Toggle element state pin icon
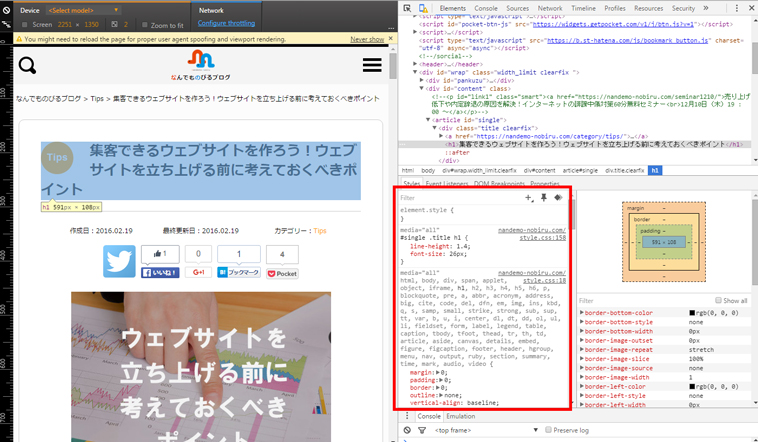758x442 pixels. click(x=544, y=197)
